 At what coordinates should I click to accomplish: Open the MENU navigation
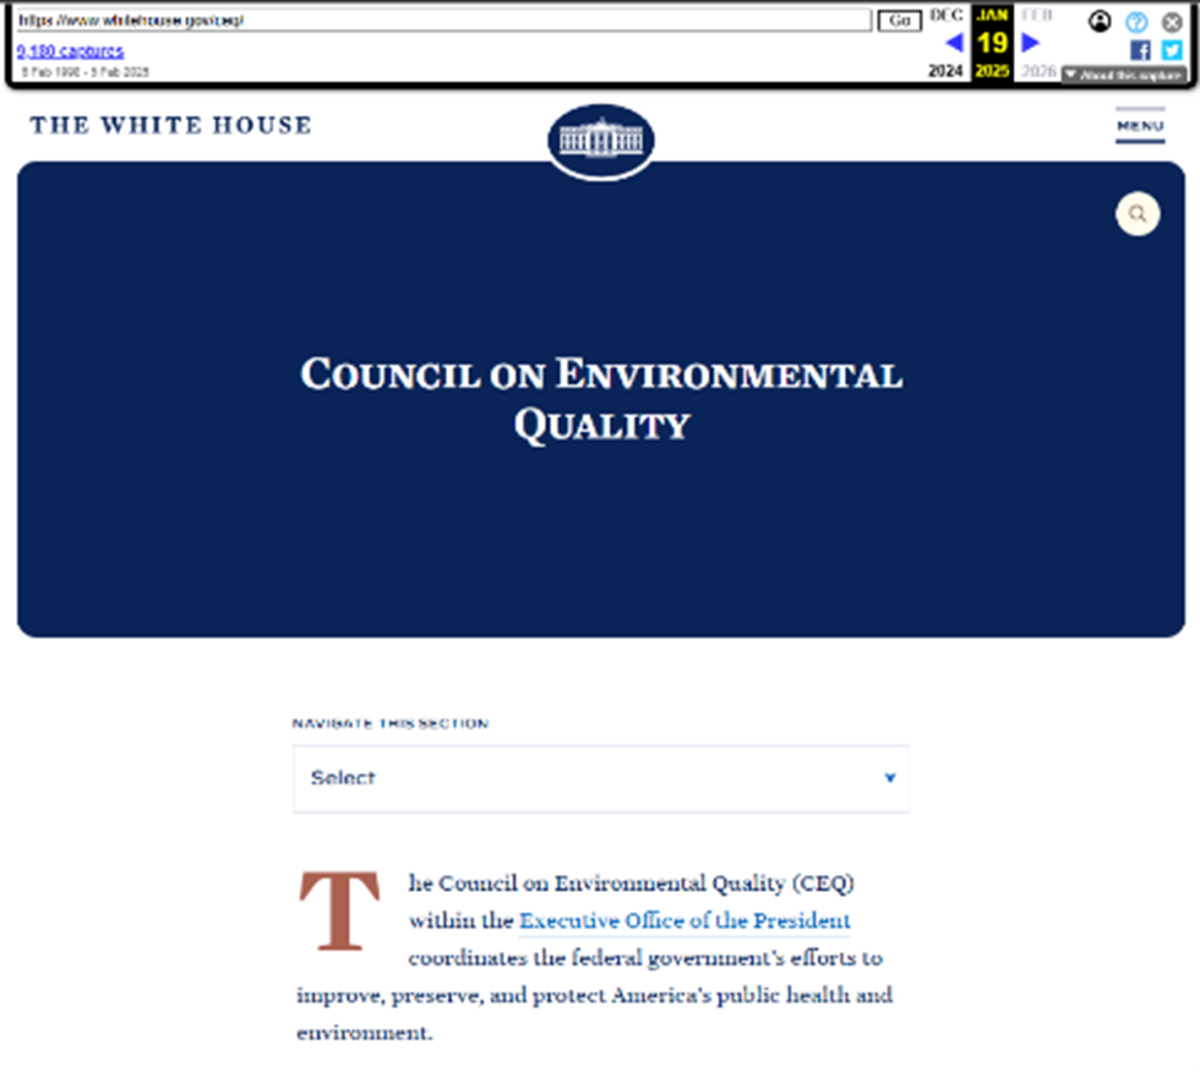(x=1140, y=126)
